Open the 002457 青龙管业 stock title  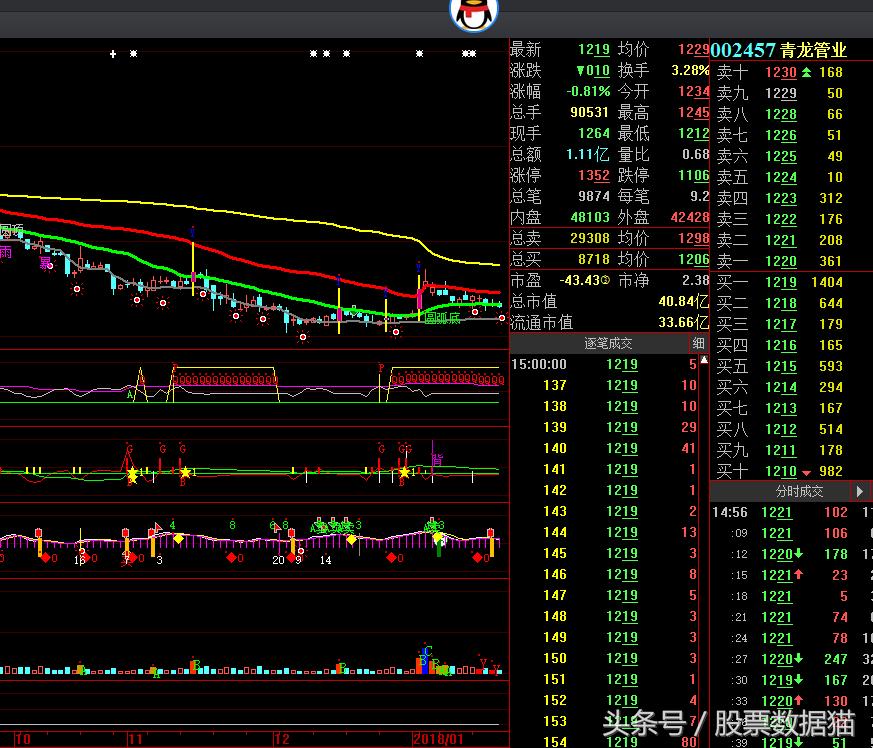[x=778, y=50]
